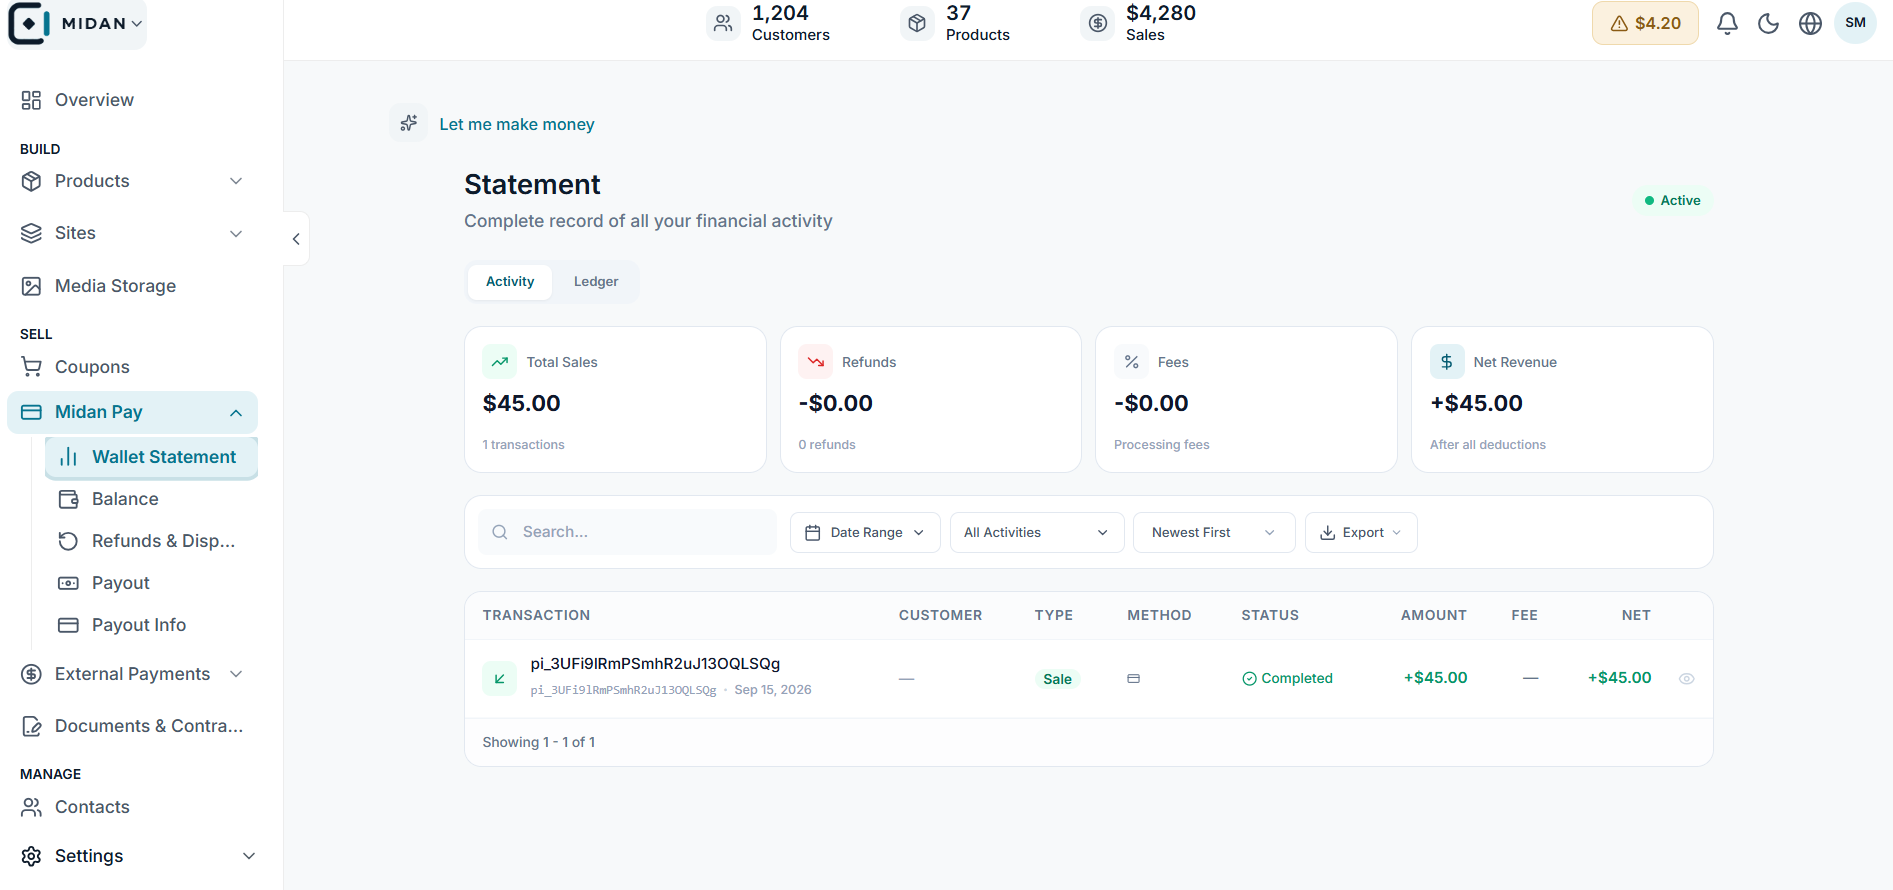The height and width of the screenshot is (890, 1893).
Task: Click the Sale type badge
Action: pyautogui.click(x=1057, y=679)
